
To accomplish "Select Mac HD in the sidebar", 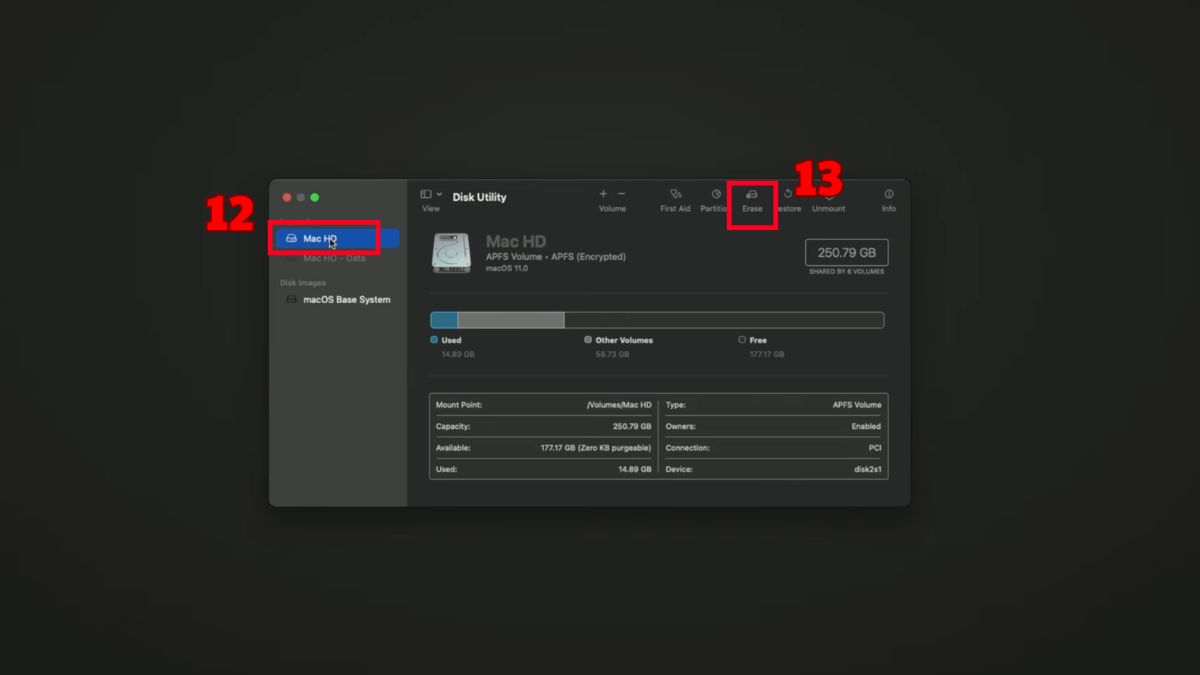I will 335,238.
